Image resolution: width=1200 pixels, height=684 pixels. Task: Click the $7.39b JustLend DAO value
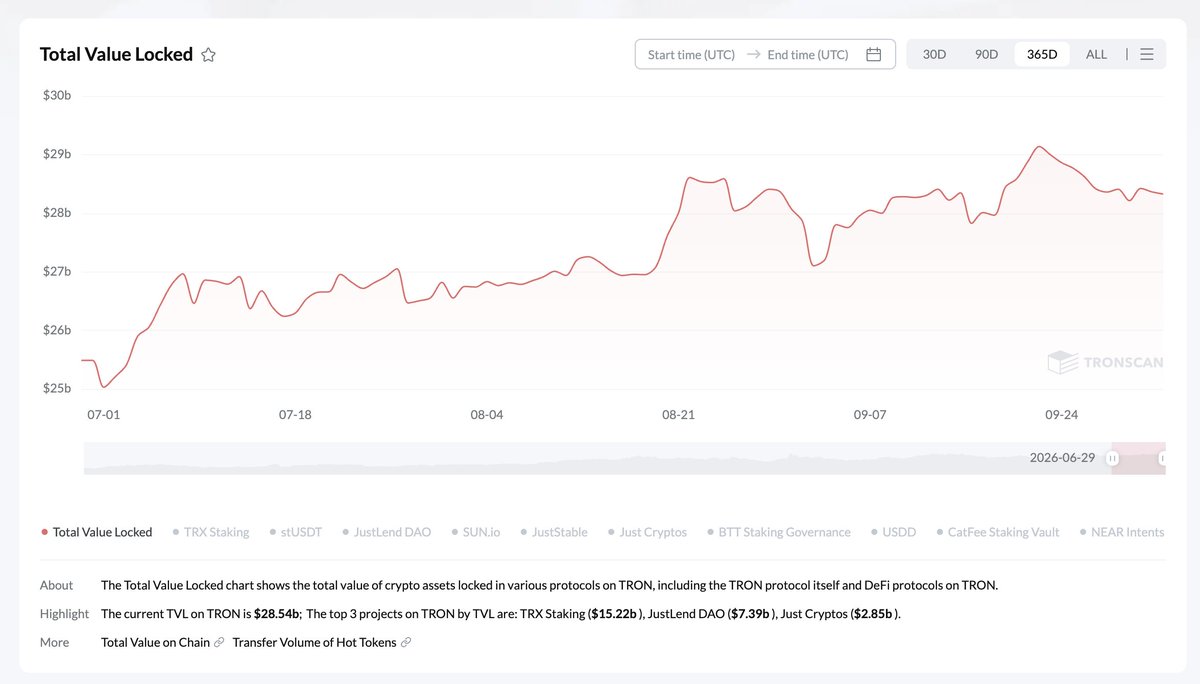click(x=750, y=613)
